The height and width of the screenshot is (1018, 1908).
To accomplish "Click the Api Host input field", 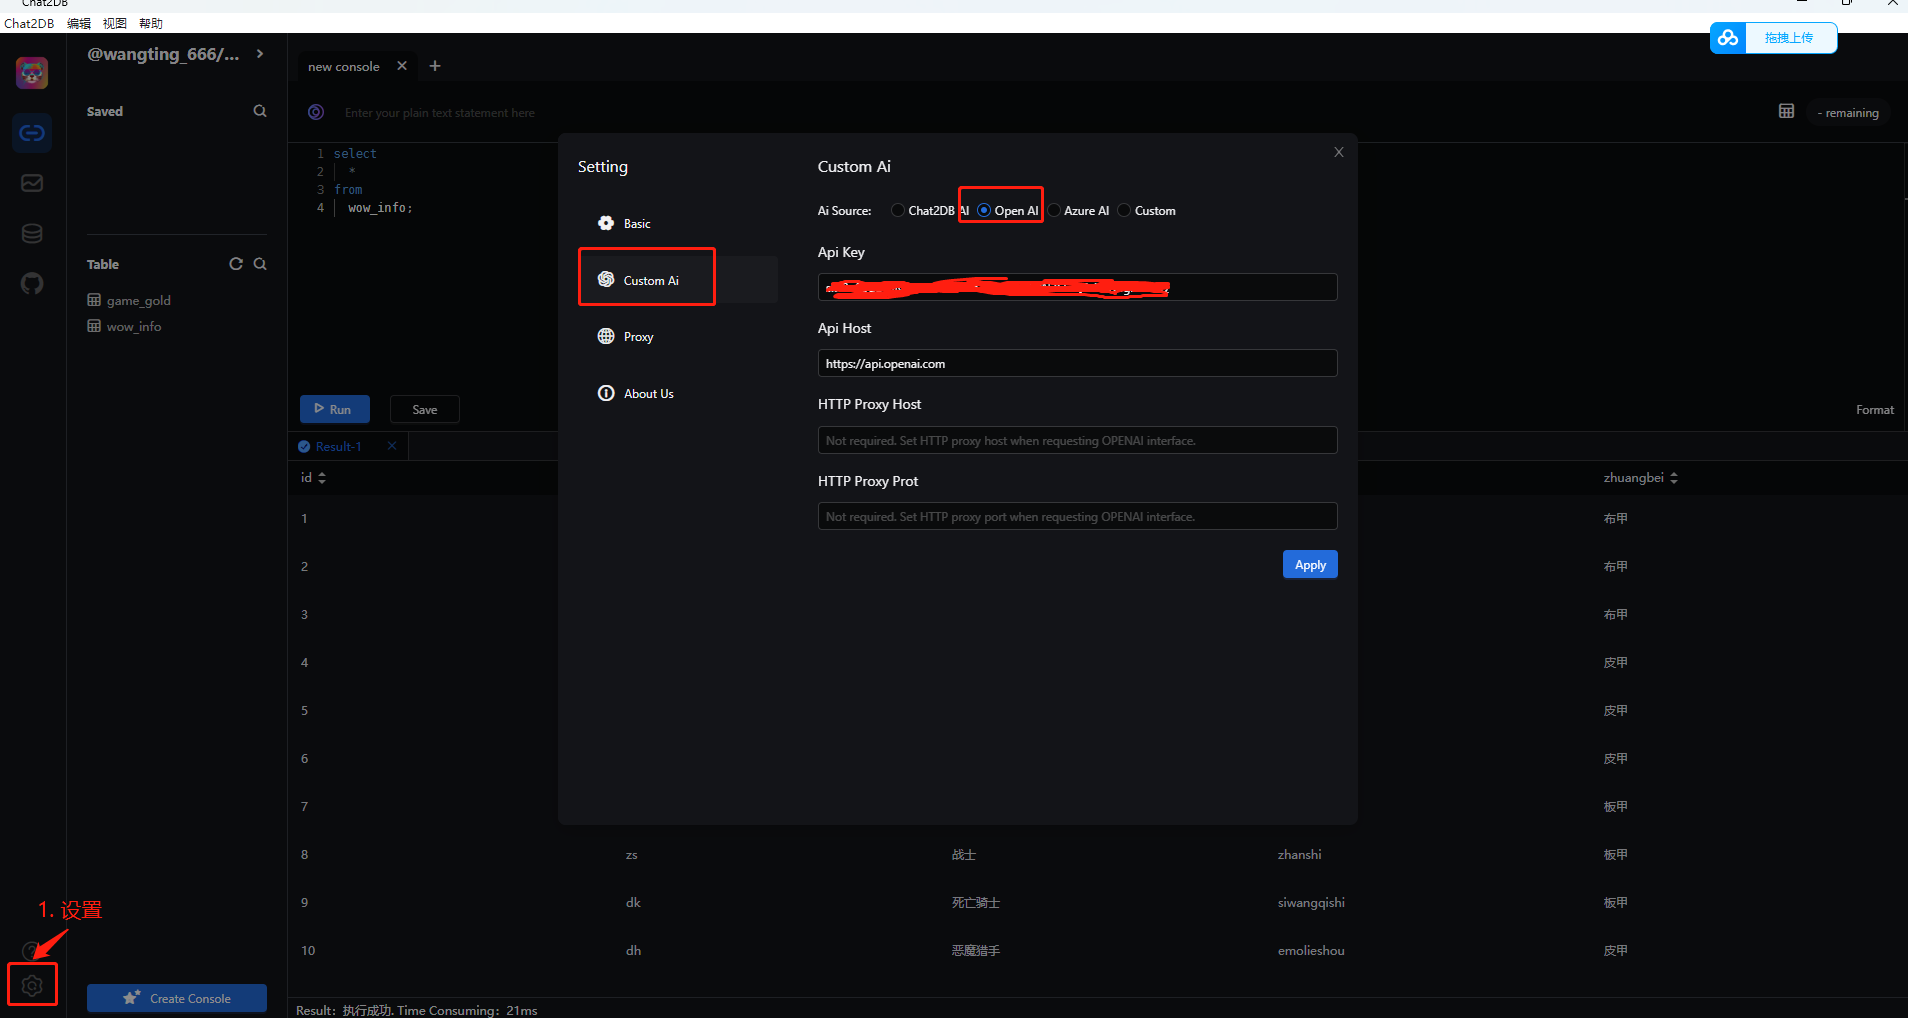I will click(1077, 363).
